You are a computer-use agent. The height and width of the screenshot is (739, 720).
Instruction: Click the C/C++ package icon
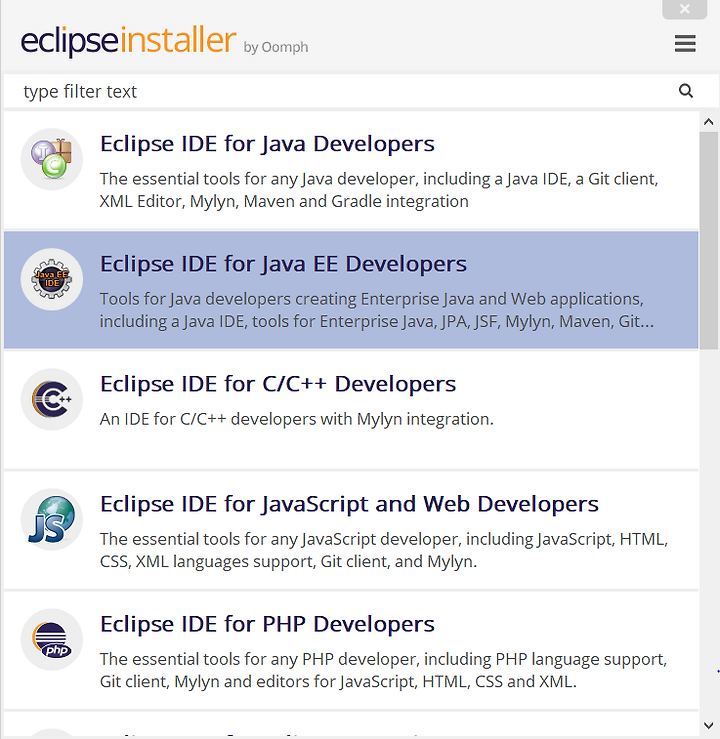pos(52,399)
